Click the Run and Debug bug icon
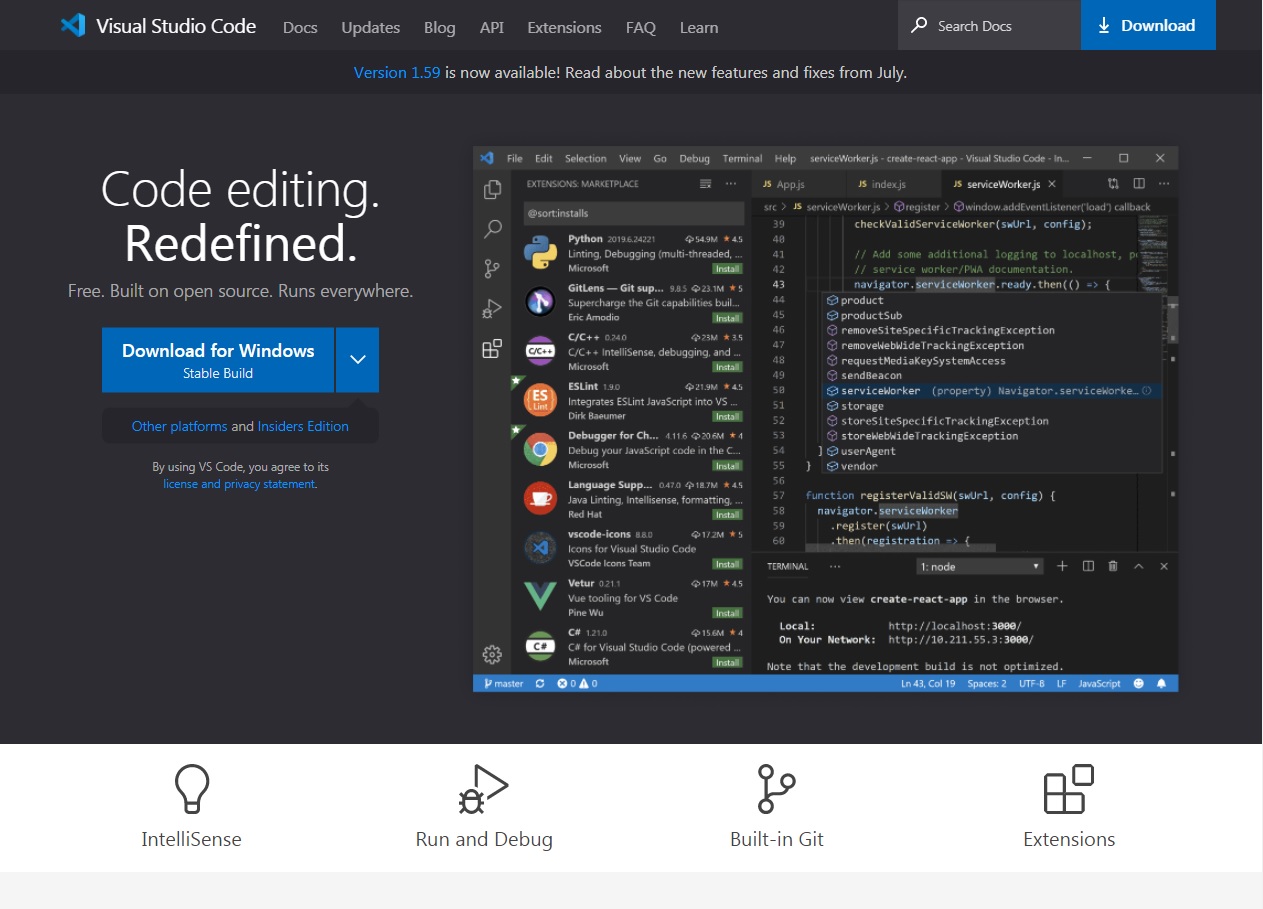Image resolution: width=1263 pixels, height=909 pixels. [484, 789]
